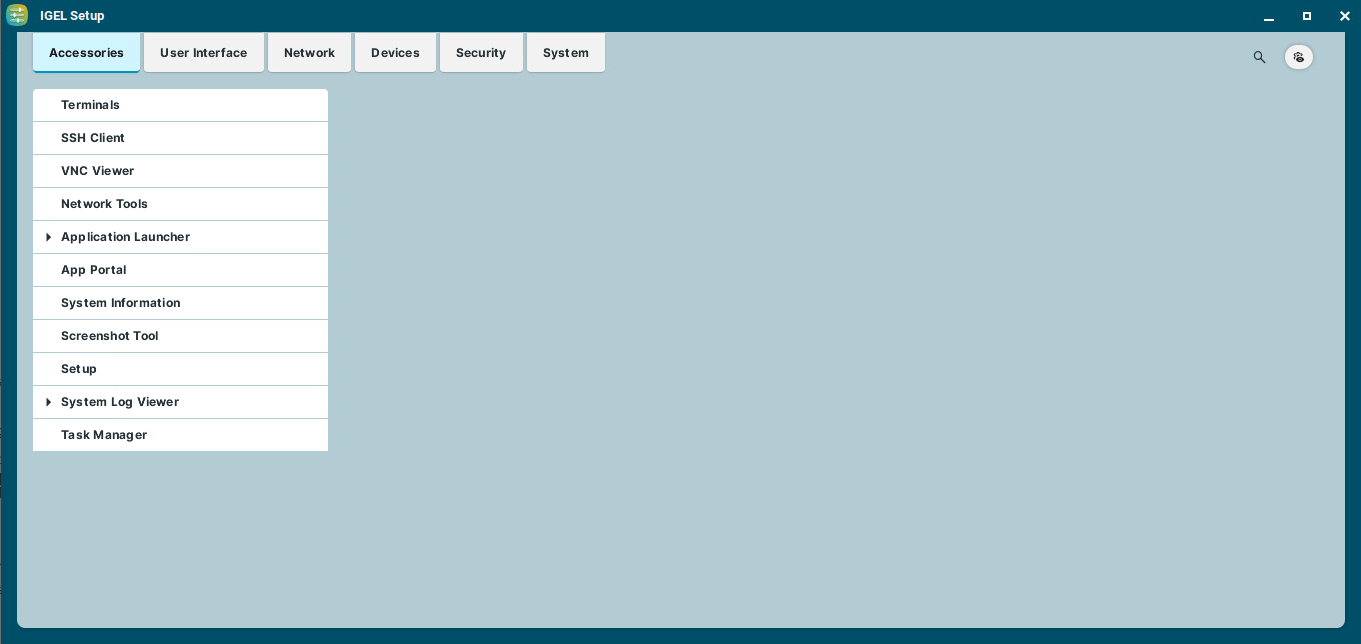
Task: Click the gear-with-eye settings view icon
Action: [x=1298, y=57]
